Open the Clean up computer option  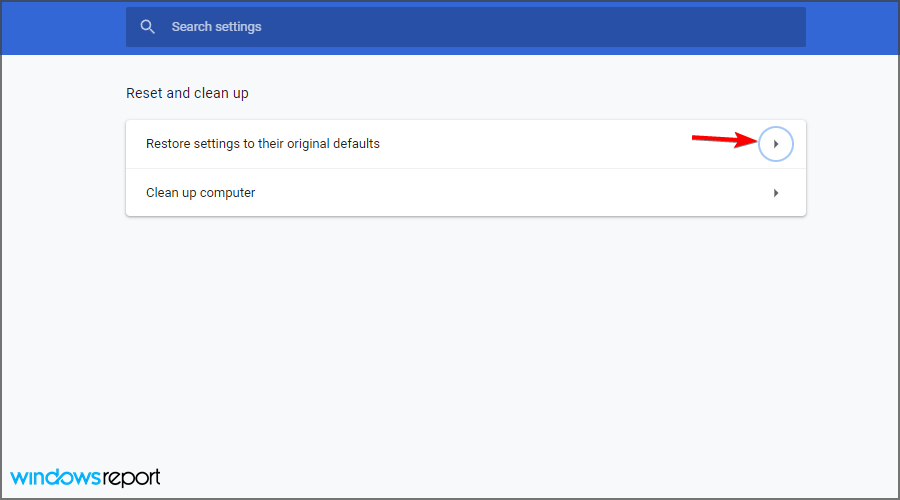[x=465, y=193]
